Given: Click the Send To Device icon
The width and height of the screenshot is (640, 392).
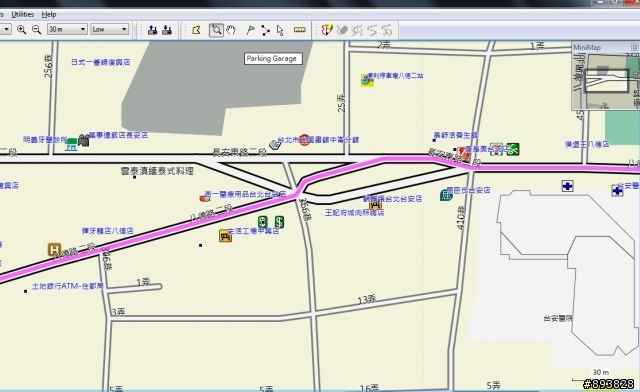Looking at the screenshot, I should click(152, 30).
